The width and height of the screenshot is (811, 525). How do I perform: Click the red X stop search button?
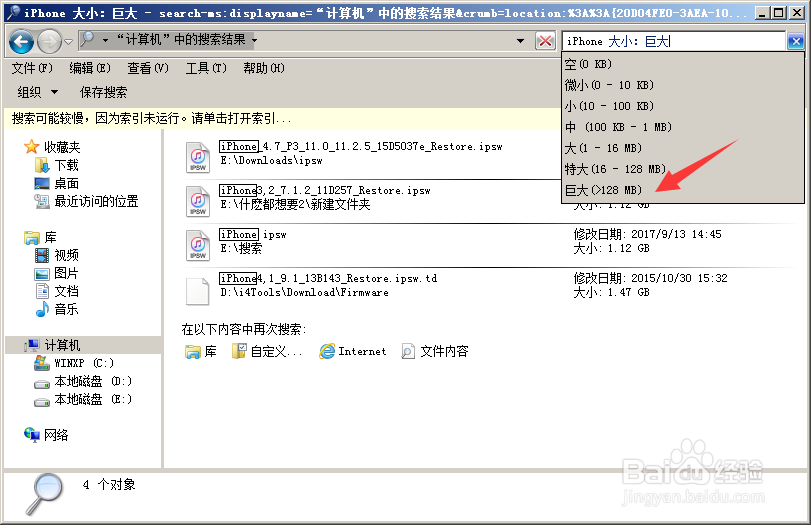coord(545,41)
